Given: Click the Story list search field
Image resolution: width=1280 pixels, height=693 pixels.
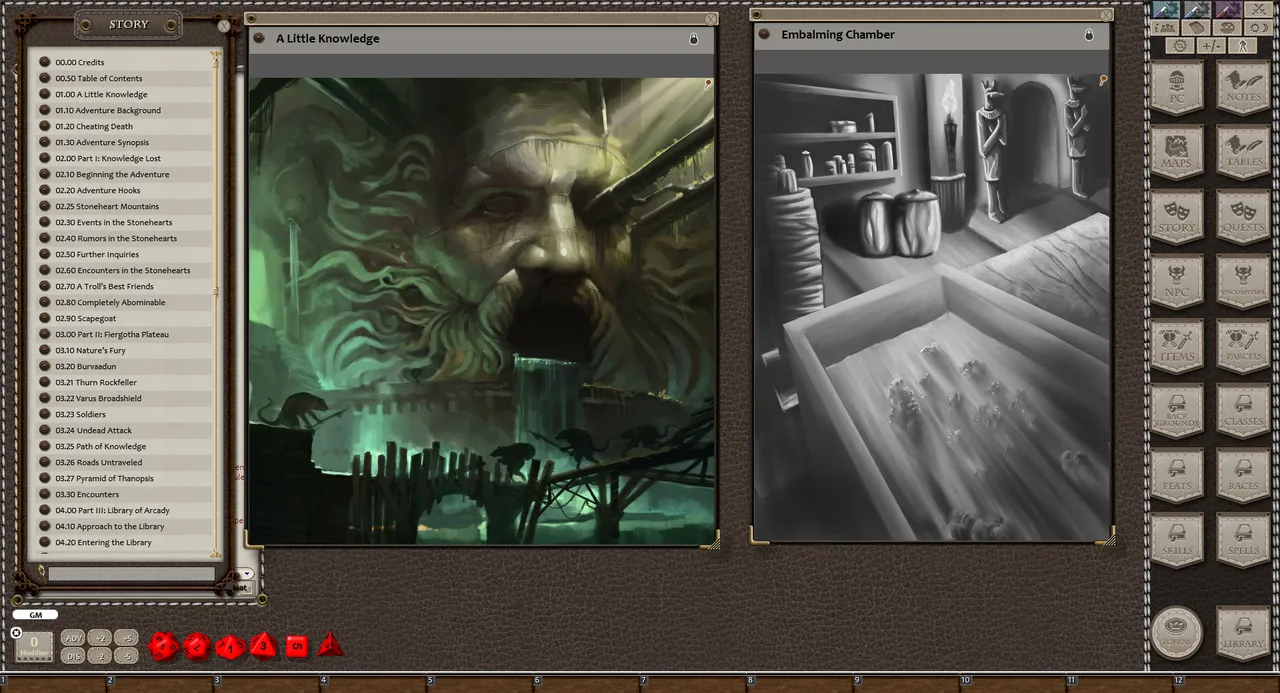Looking at the screenshot, I should click(x=131, y=574).
